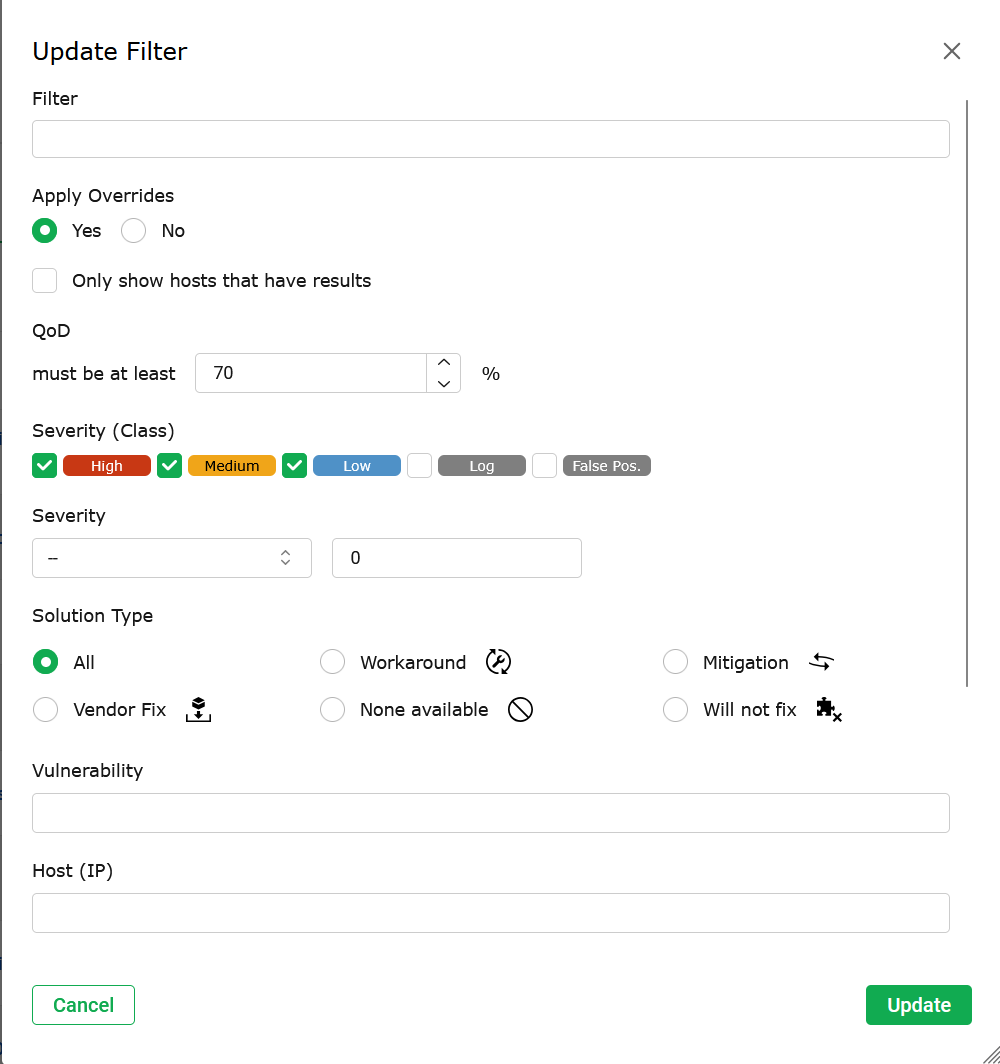Click the Workaround wrench icon
This screenshot has height=1064, width=1000.
[x=498, y=662]
